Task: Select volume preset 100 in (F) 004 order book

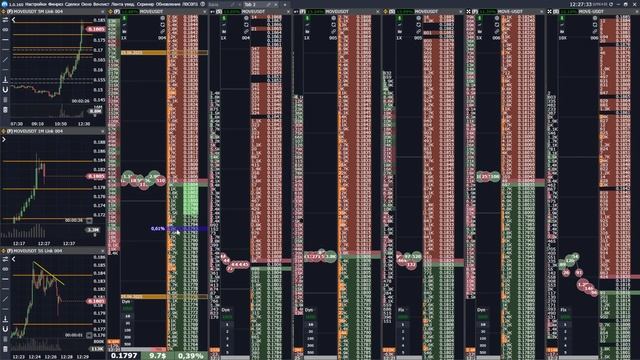Action: pyautogui.click(x=127, y=330)
